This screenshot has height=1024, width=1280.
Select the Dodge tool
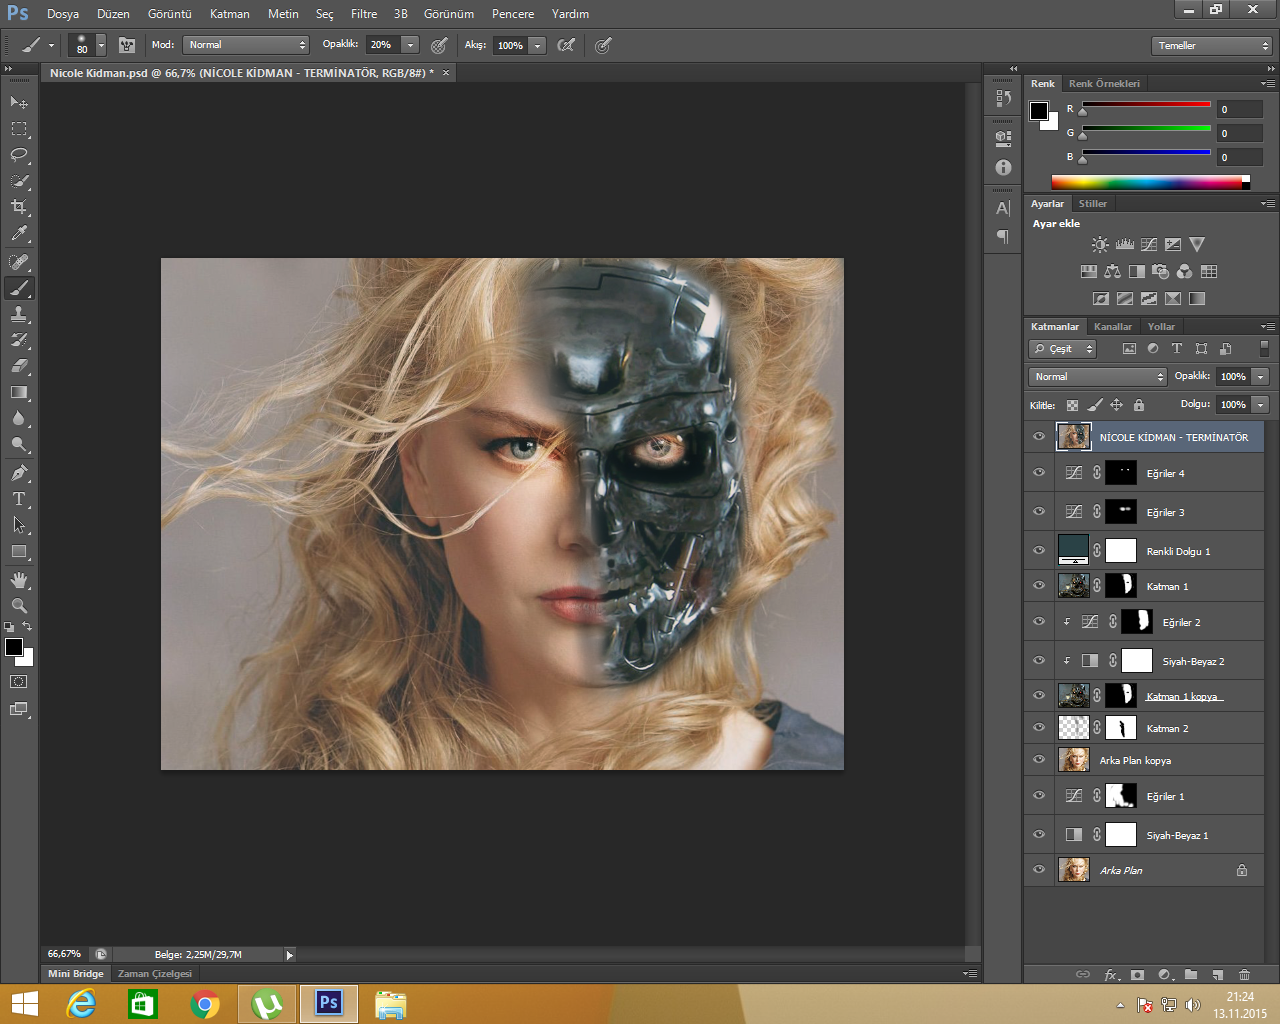[x=19, y=445]
